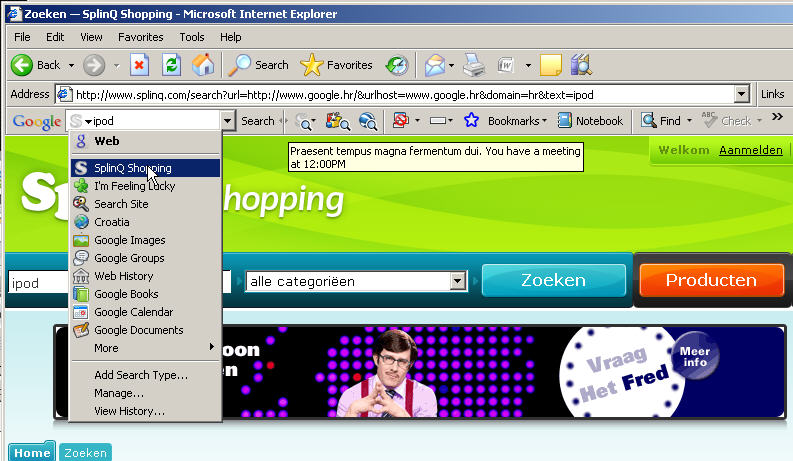Click the Back arrow icon
The height and width of the screenshot is (461, 793).
(x=22, y=65)
